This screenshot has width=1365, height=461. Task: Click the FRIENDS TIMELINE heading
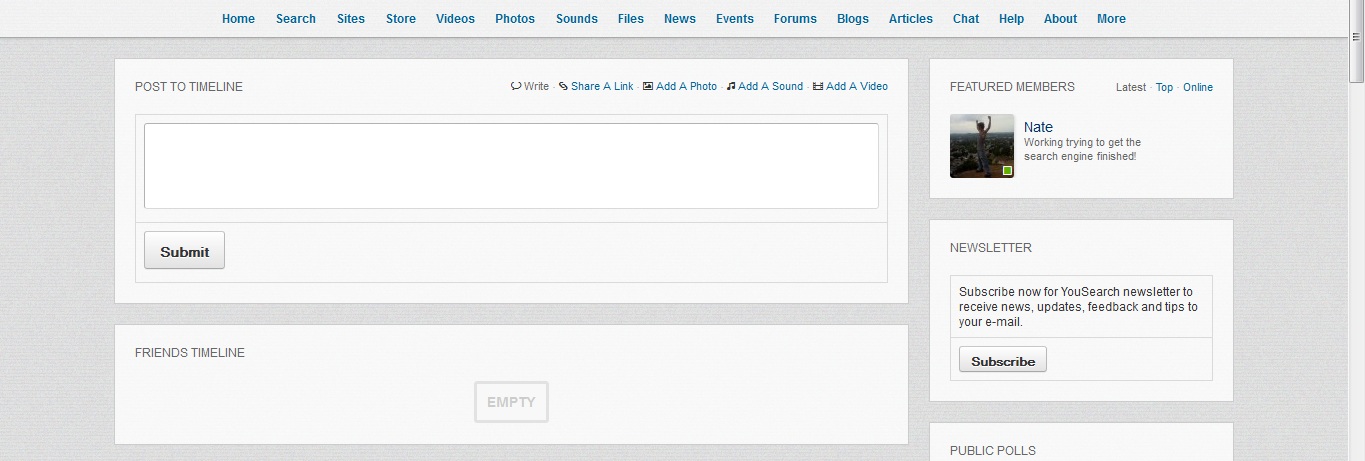coord(190,353)
